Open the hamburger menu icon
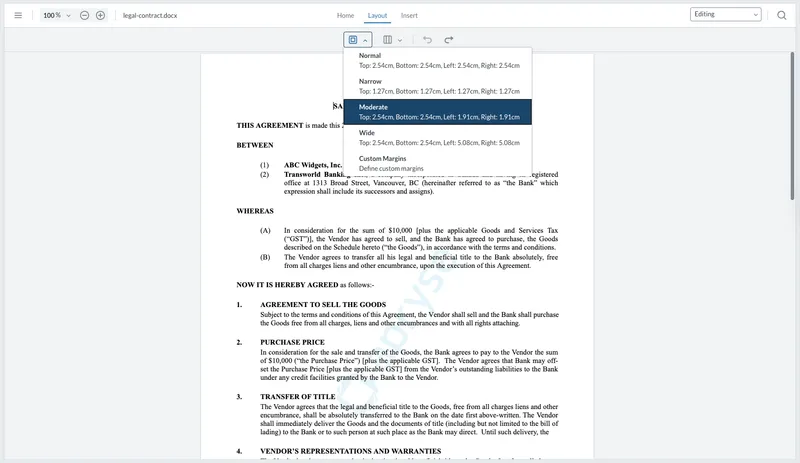Image resolution: width=800 pixels, height=463 pixels. [x=18, y=15]
